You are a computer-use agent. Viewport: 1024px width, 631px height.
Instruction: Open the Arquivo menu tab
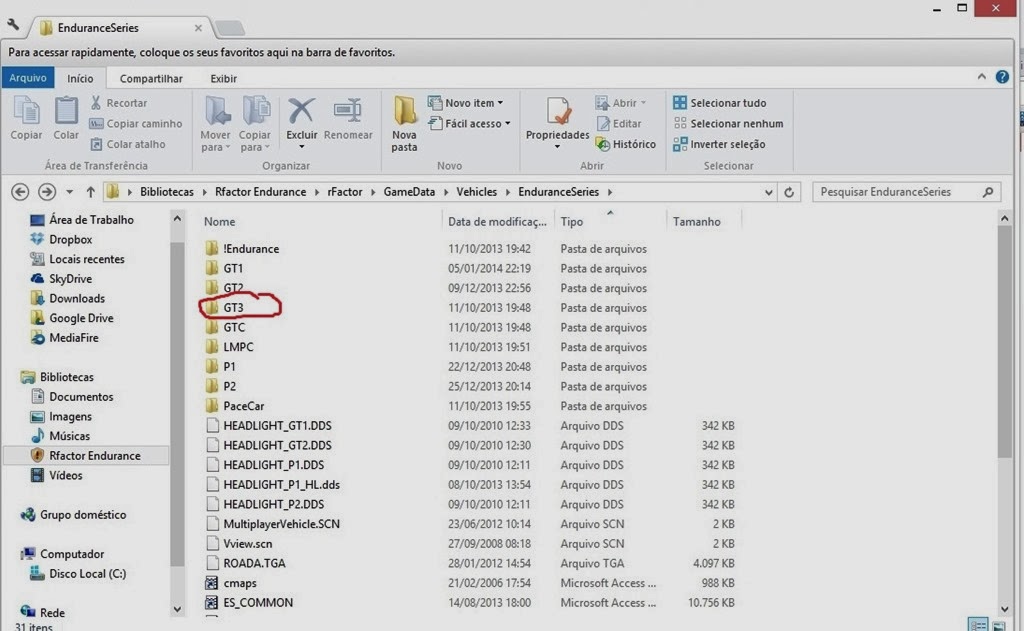point(28,78)
